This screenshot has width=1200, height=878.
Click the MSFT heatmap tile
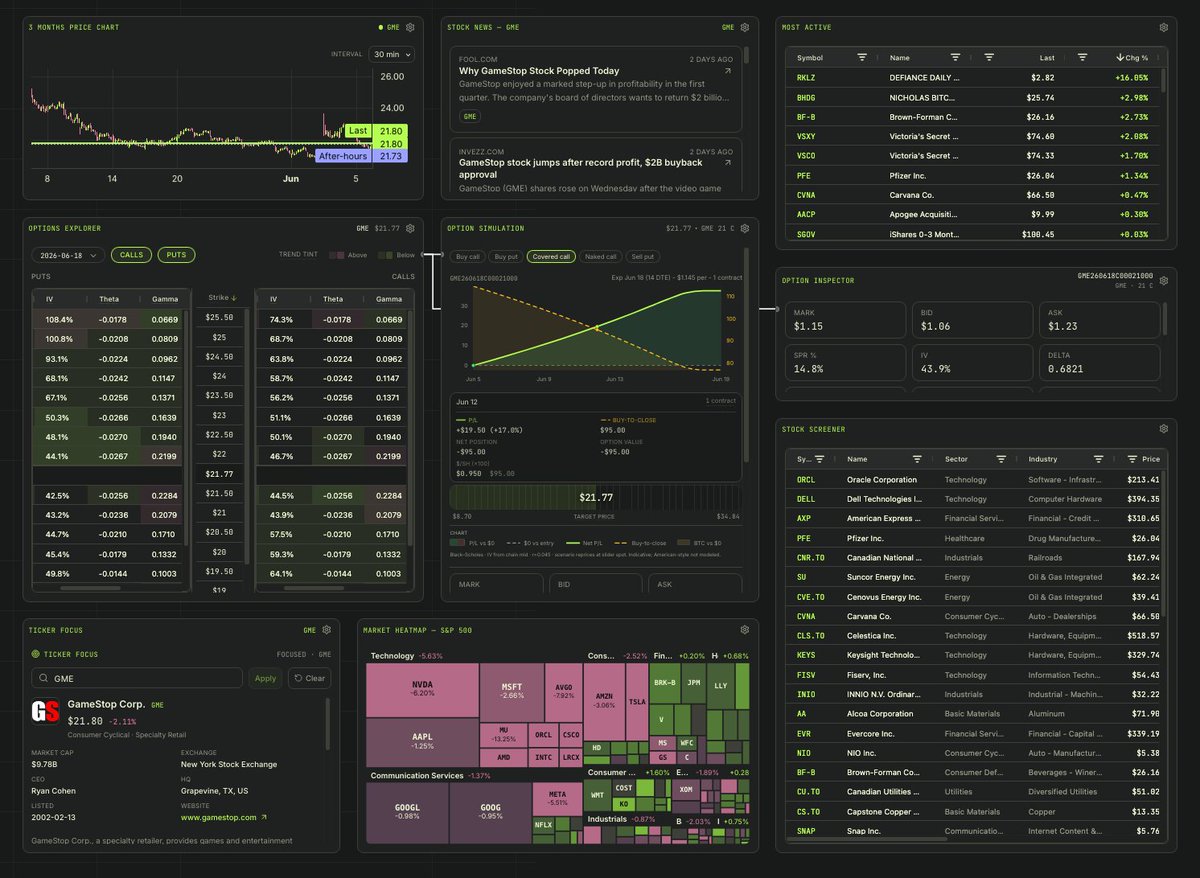pos(512,692)
